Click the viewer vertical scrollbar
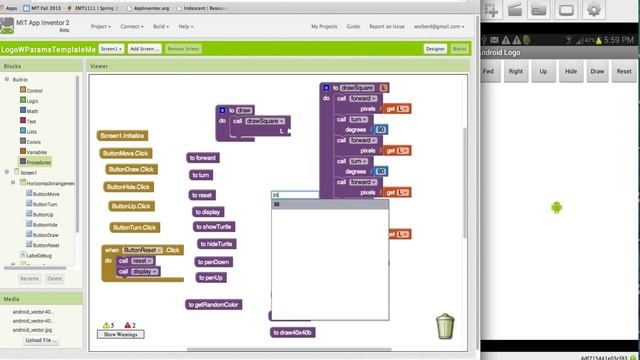The image size is (640, 360). [464, 183]
